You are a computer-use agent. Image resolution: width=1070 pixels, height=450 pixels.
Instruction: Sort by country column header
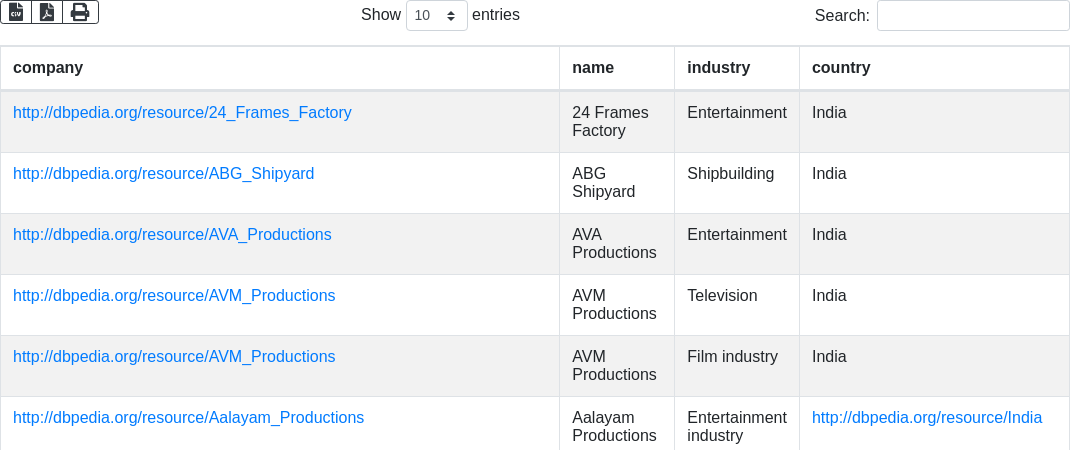pos(841,68)
